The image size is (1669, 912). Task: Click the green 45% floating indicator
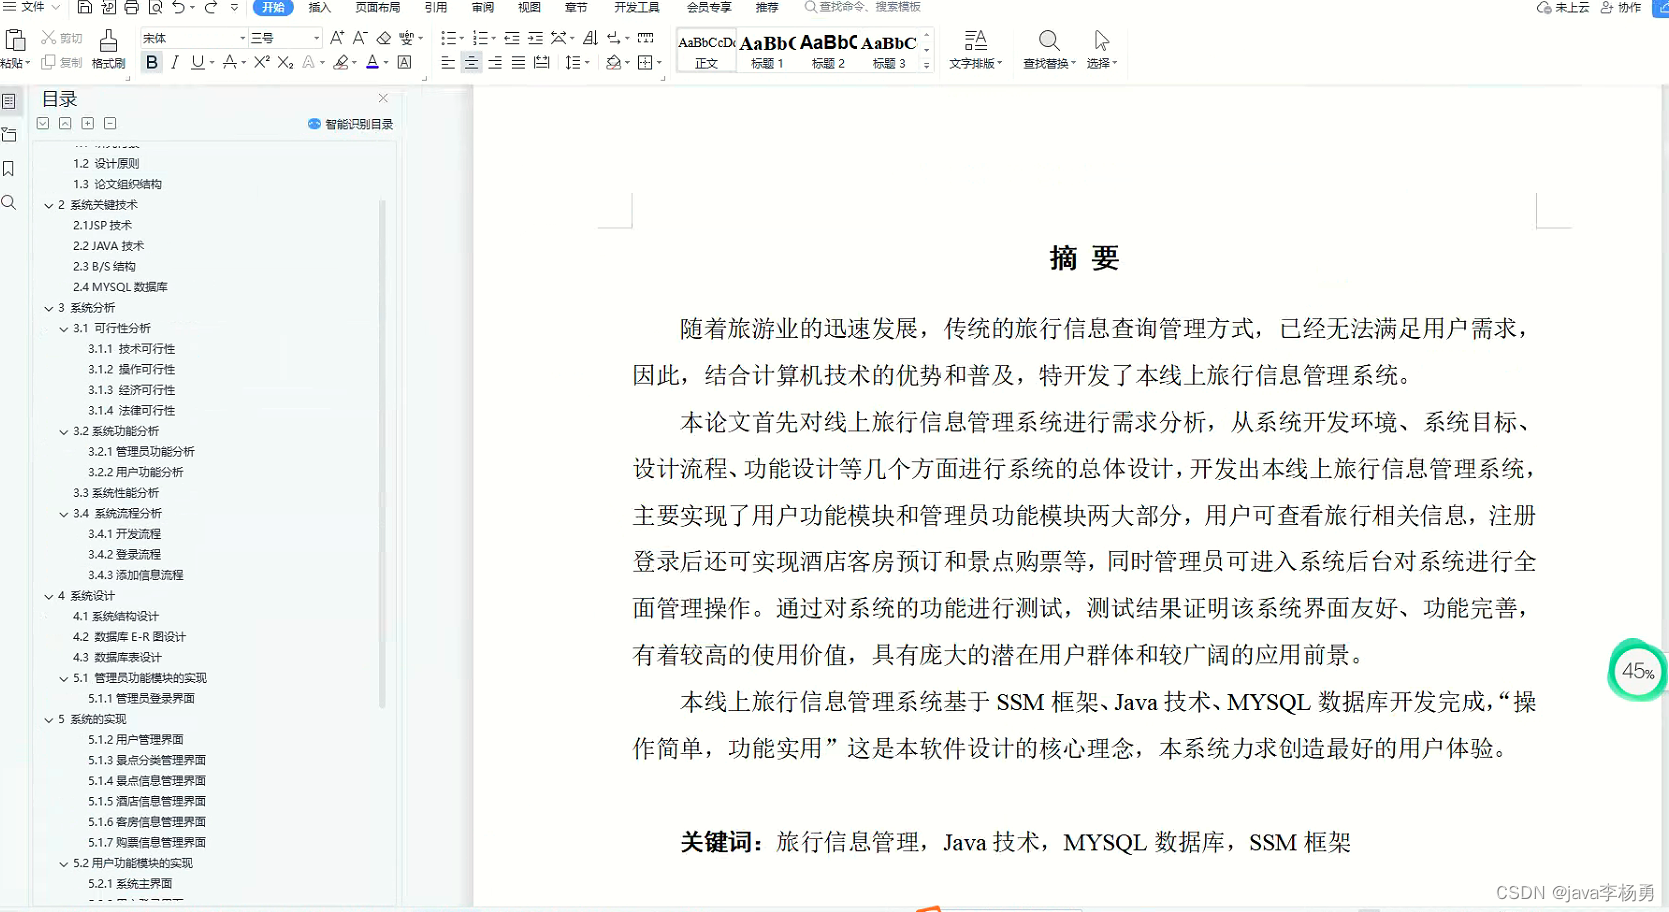pos(1637,671)
